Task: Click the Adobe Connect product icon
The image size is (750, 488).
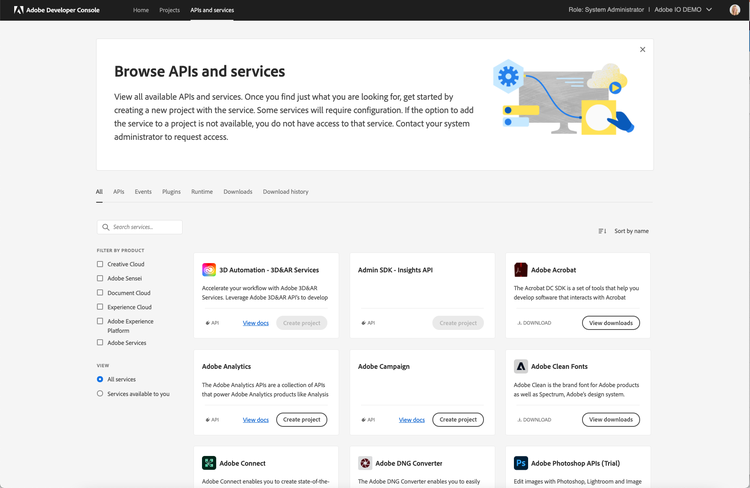Action: point(209,463)
